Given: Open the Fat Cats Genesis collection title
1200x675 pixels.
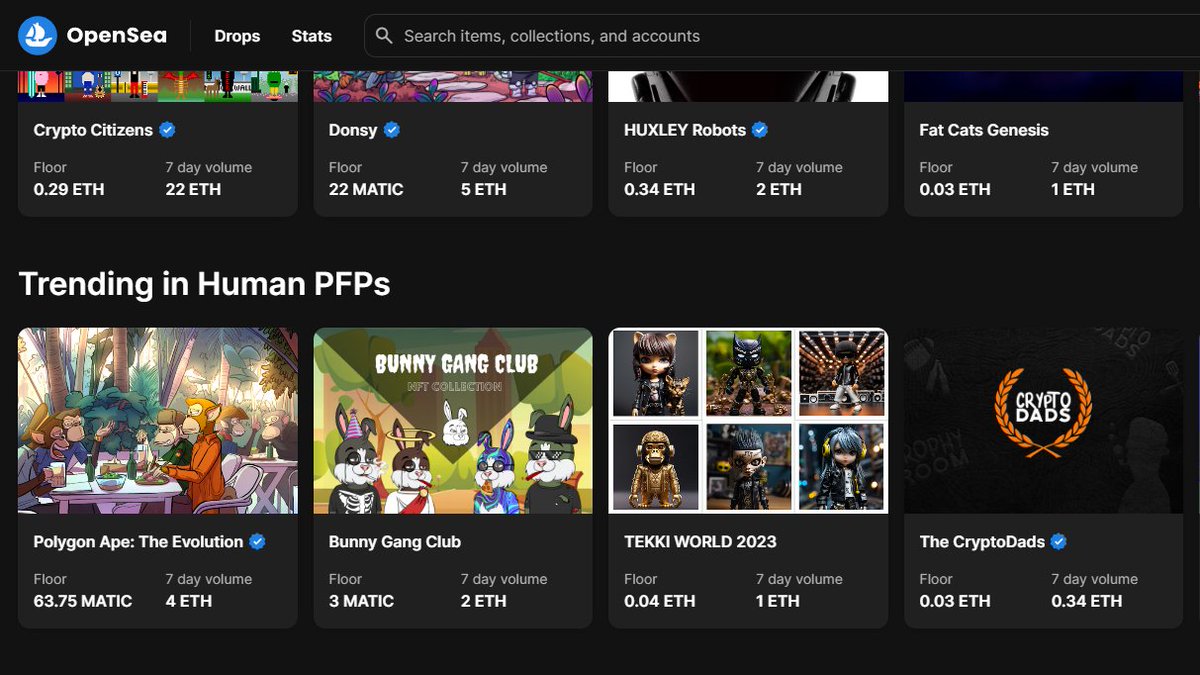Looking at the screenshot, I should 984,130.
